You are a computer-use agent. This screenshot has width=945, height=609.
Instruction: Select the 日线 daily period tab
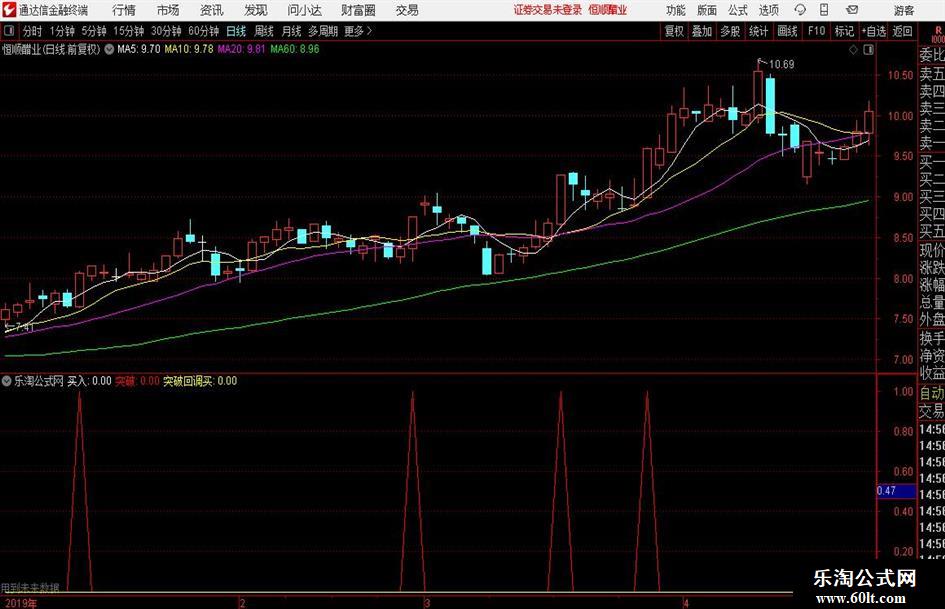[x=236, y=31]
